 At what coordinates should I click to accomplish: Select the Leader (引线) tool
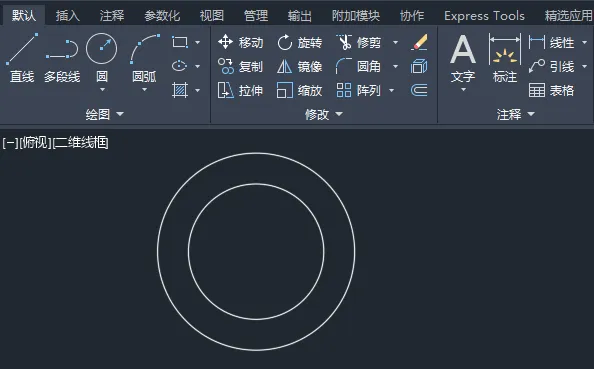(x=552, y=66)
